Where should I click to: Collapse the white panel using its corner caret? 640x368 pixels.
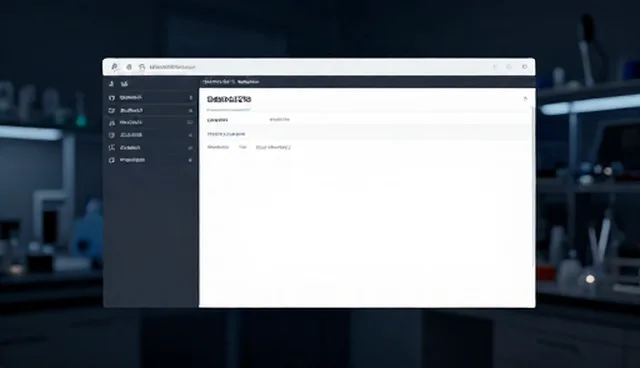click(525, 98)
